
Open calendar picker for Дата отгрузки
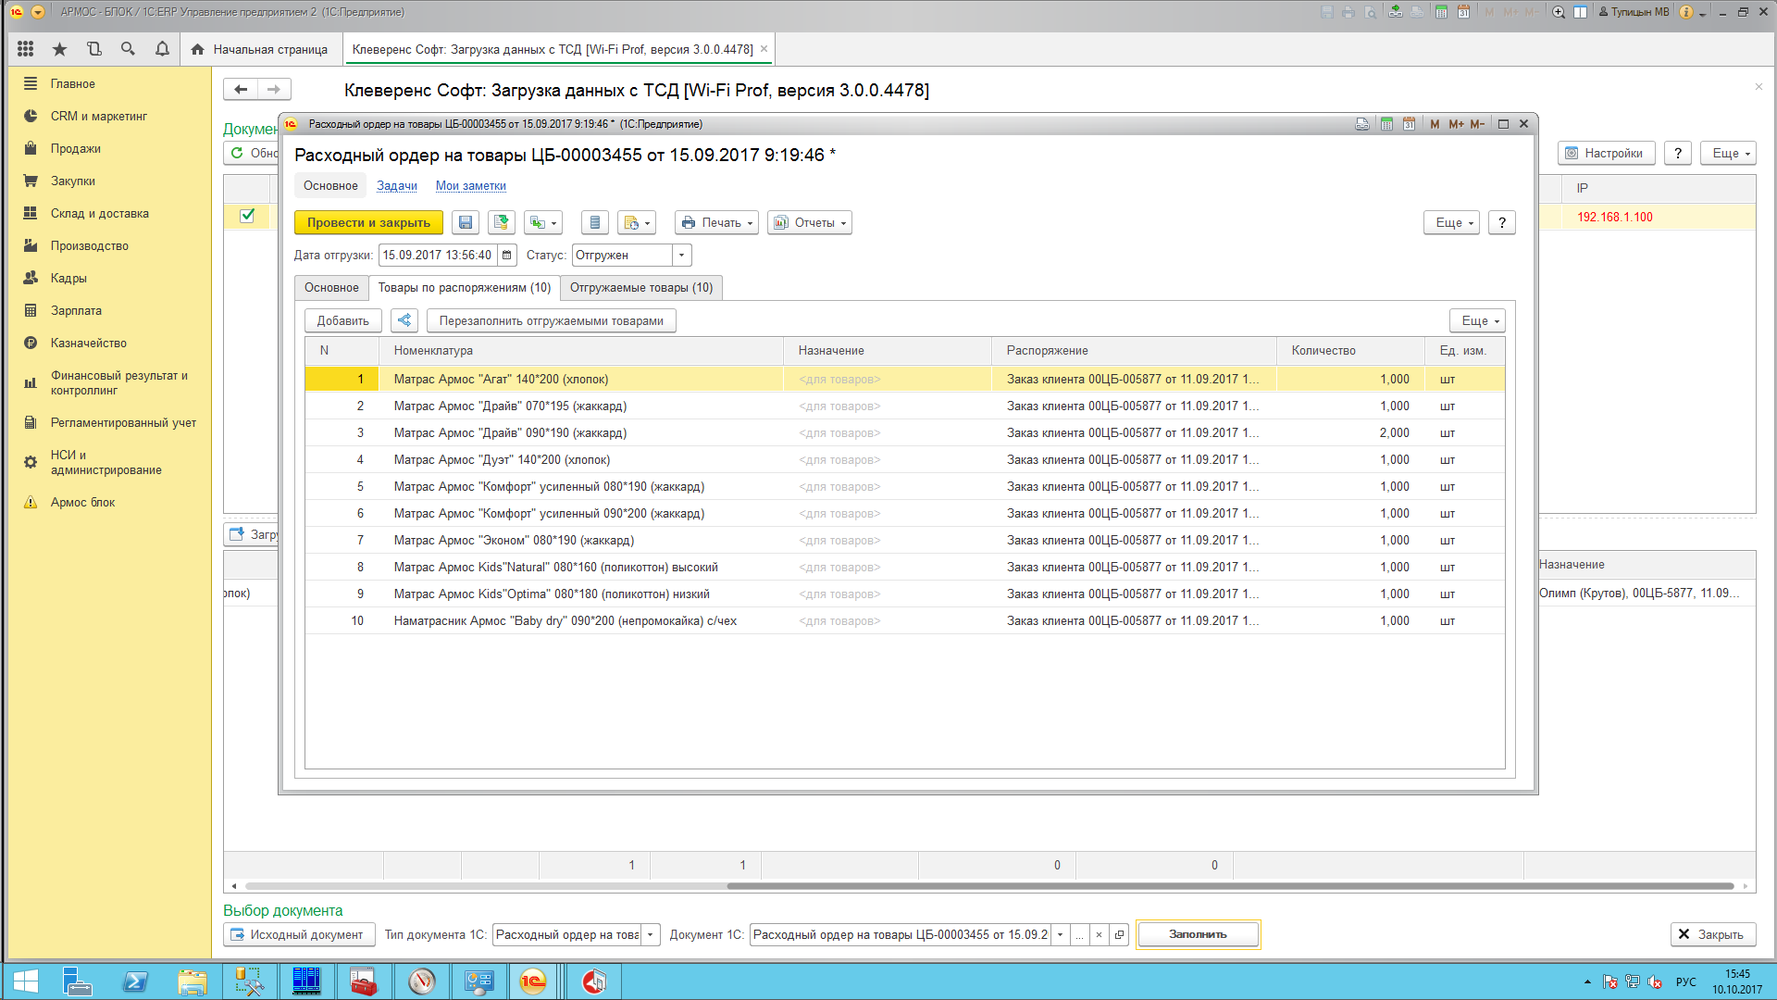[507, 255]
